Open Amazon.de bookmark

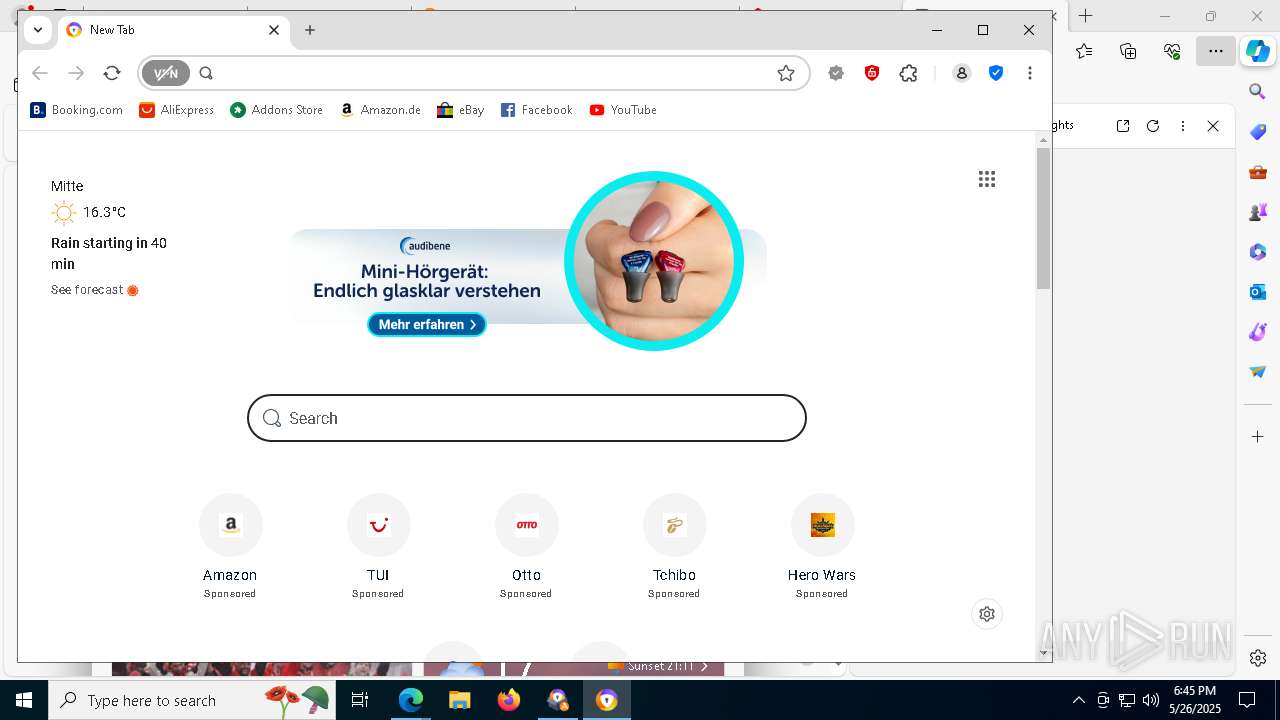(x=380, y=110)
